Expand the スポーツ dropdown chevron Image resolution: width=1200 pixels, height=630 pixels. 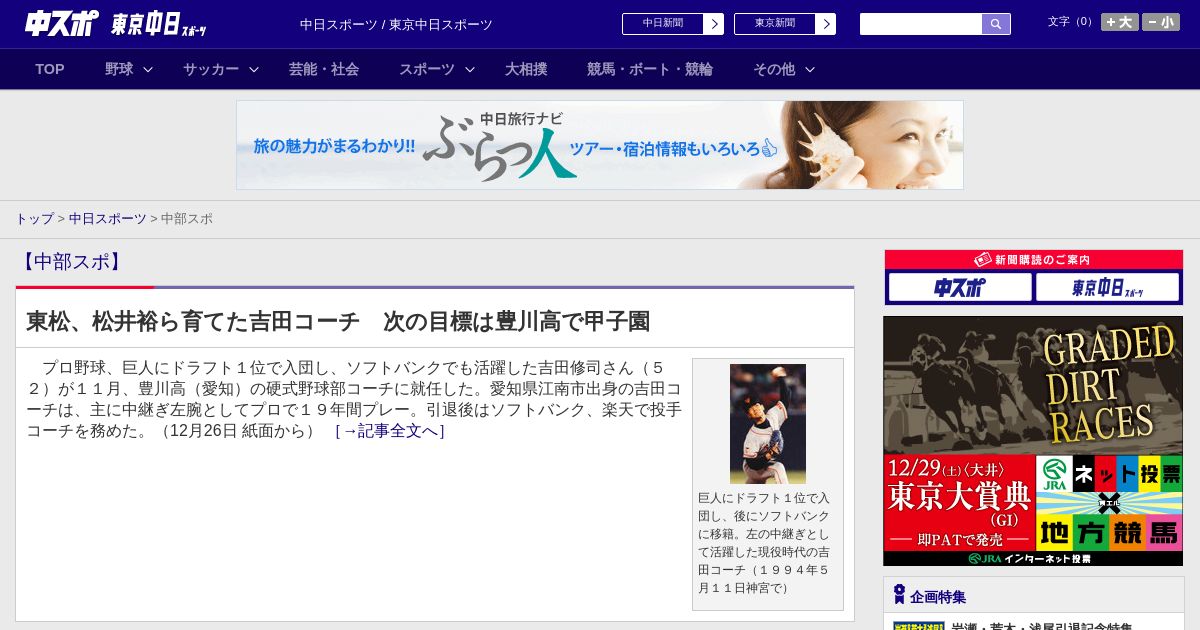470,69
